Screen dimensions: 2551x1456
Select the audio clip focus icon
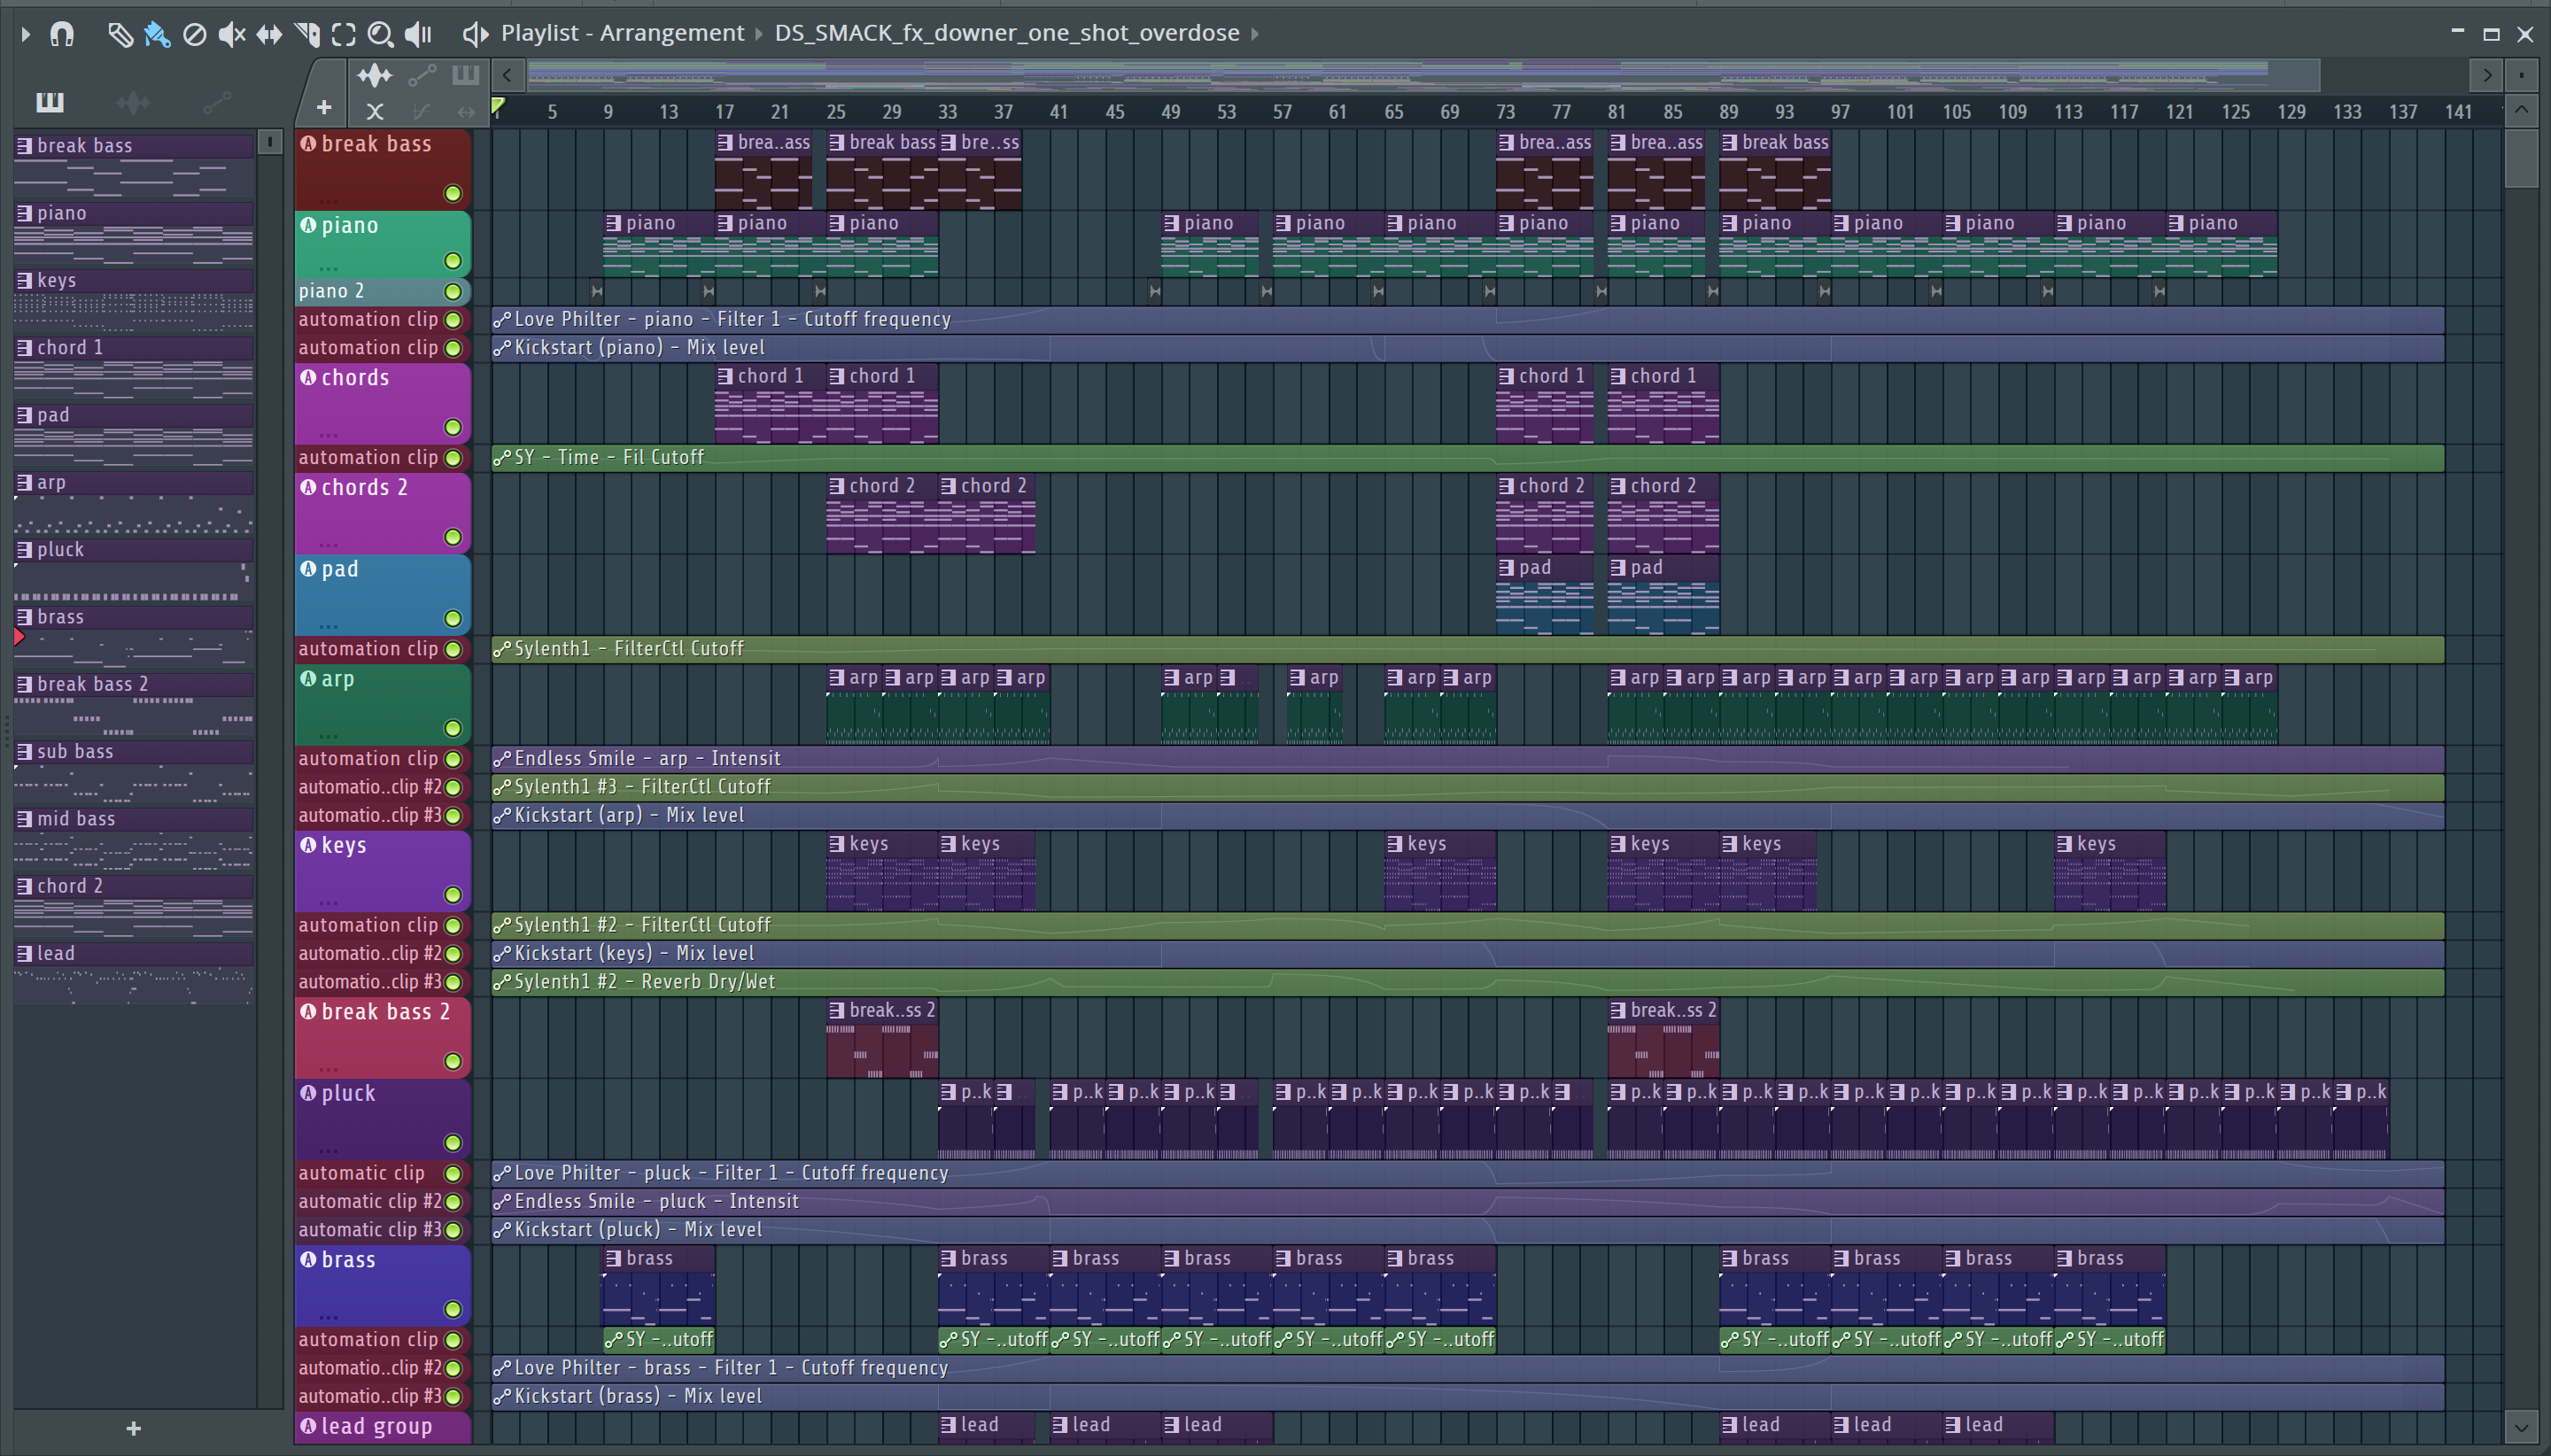pyautogui.click(x=375, y=75)
